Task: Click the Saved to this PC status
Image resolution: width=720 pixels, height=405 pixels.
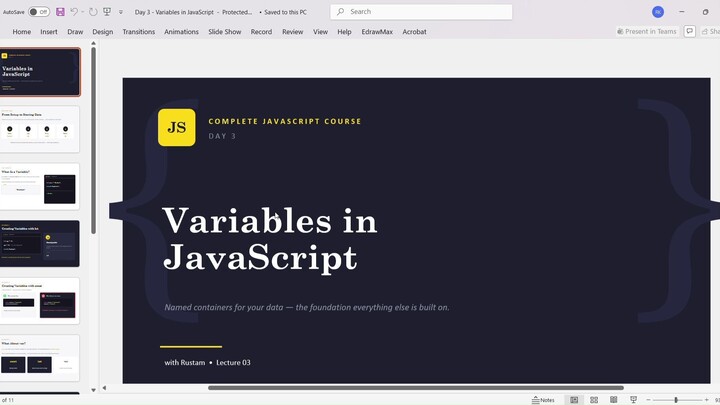Action: click(x=285, y=12)
